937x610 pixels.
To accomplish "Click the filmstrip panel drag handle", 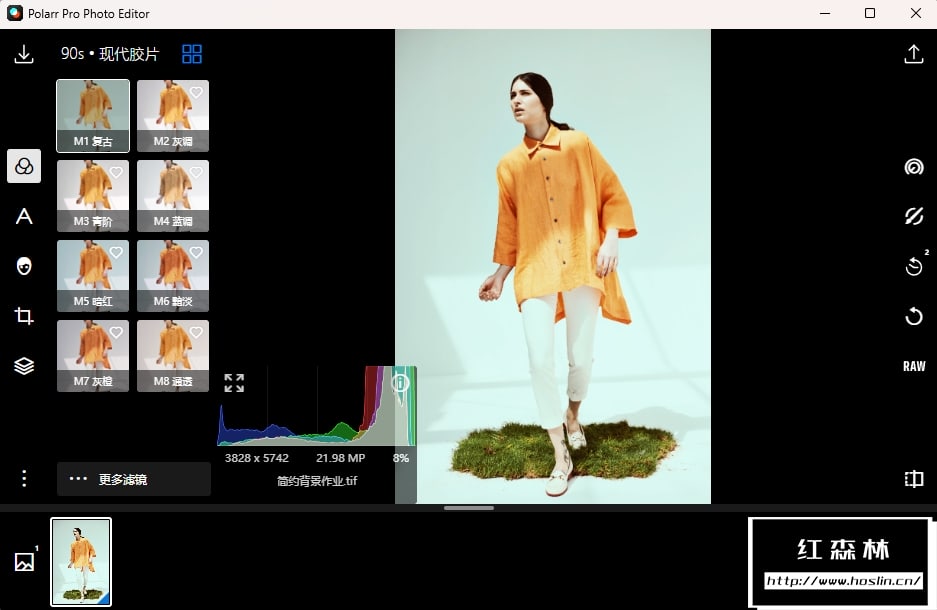I will point(469,508).
